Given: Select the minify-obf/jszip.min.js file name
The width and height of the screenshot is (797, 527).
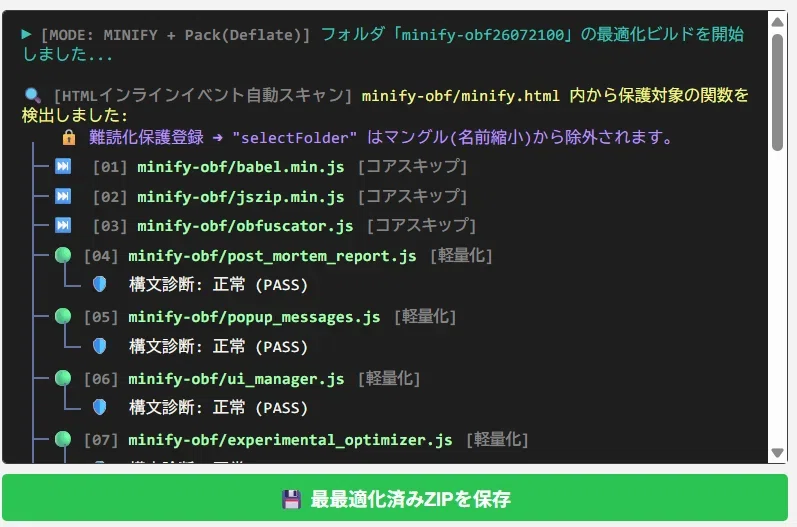Looking at the screenshot, I should point(240,197).
